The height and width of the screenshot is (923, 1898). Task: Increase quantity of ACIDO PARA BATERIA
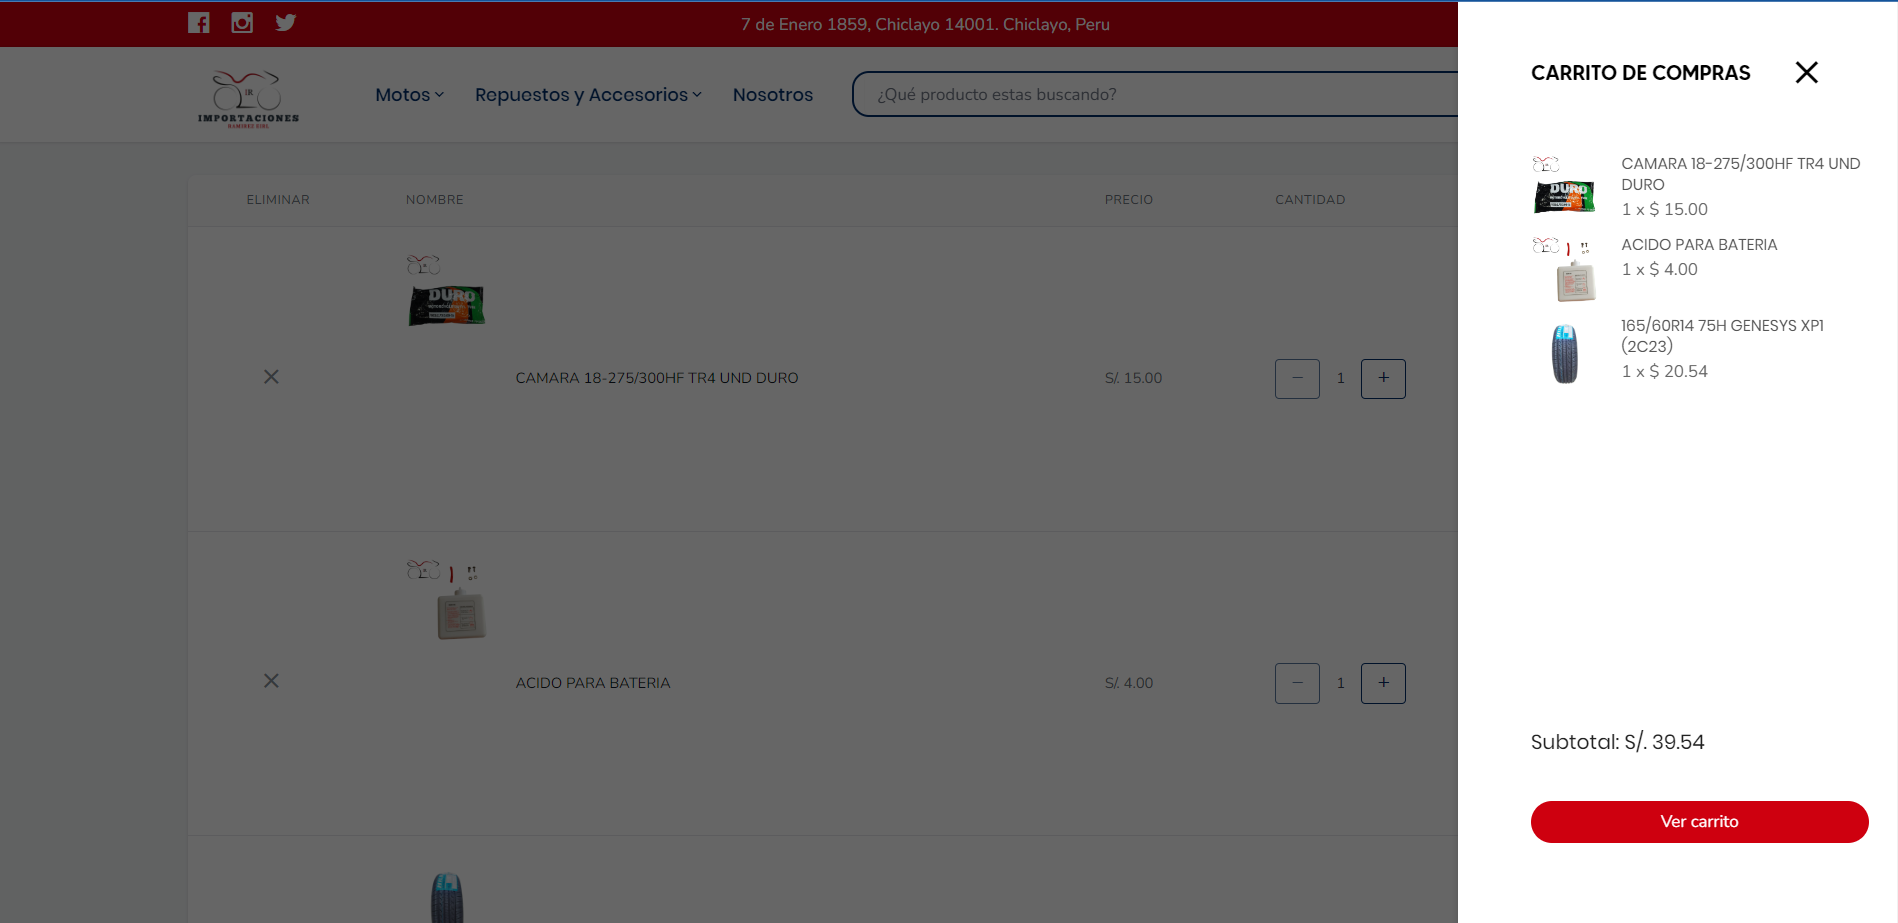point(1383,683)
